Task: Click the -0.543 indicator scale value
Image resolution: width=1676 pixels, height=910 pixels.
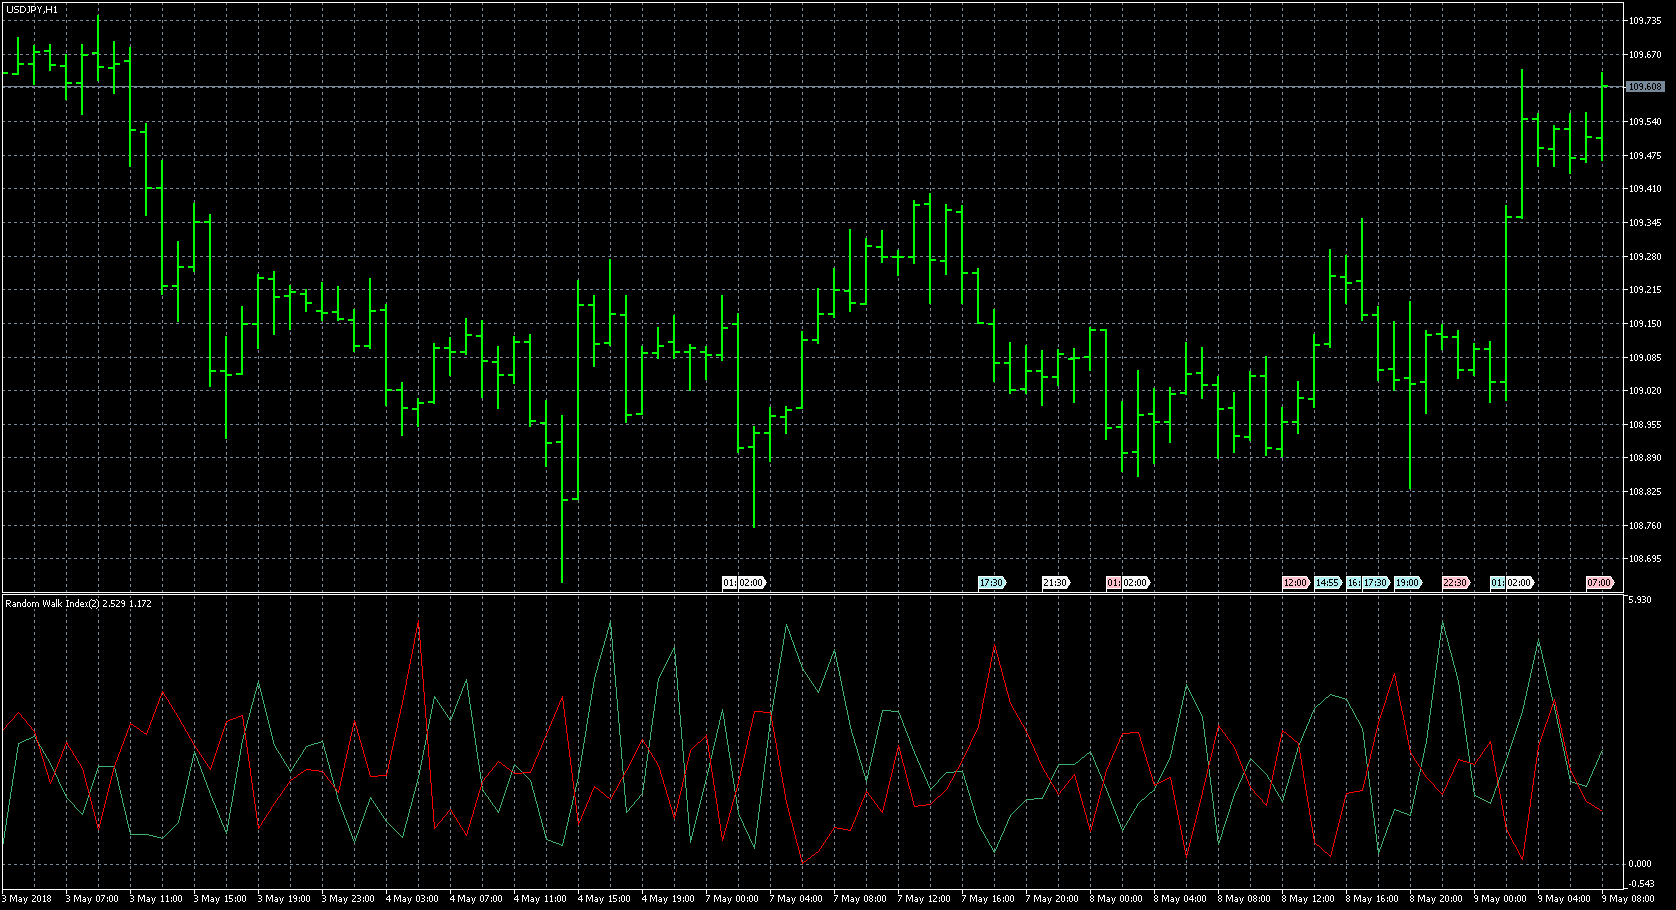Action: (1641, 884)
